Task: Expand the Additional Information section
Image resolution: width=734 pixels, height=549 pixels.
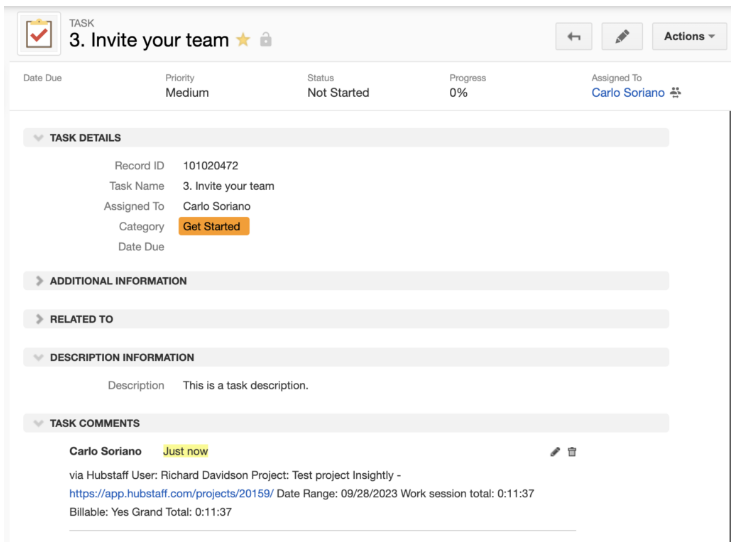Action: point(39,281)
